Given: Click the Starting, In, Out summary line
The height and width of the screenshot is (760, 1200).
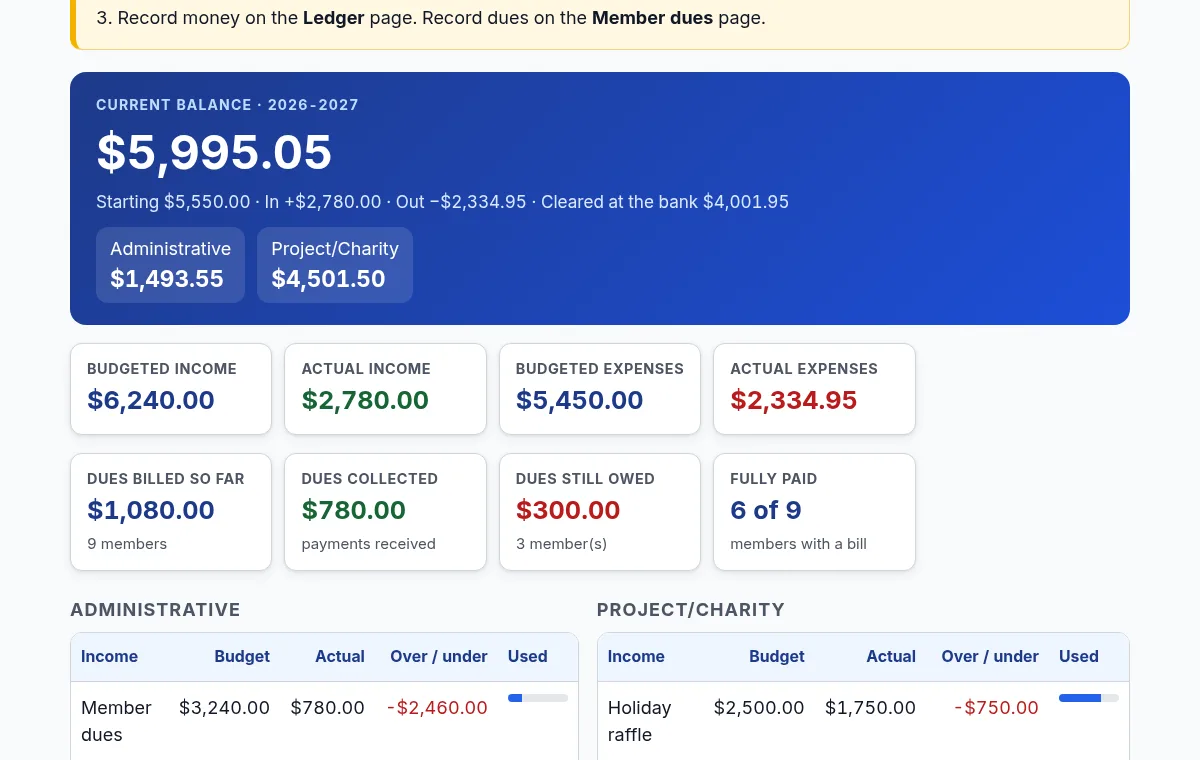Looking at the screenshot, I should pos(442,202).
